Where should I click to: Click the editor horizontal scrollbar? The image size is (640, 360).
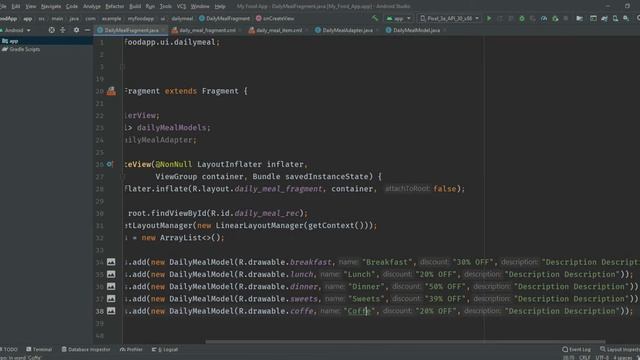pyautogui.click(x=405, y=342)
